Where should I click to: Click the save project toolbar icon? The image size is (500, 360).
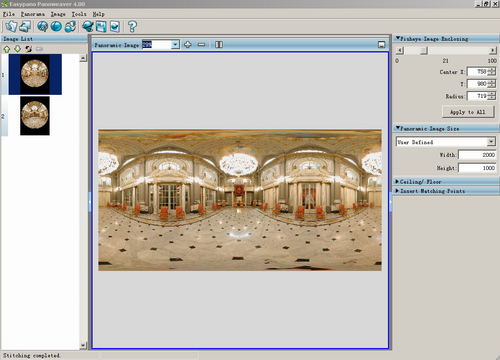(x=25, y=26)
